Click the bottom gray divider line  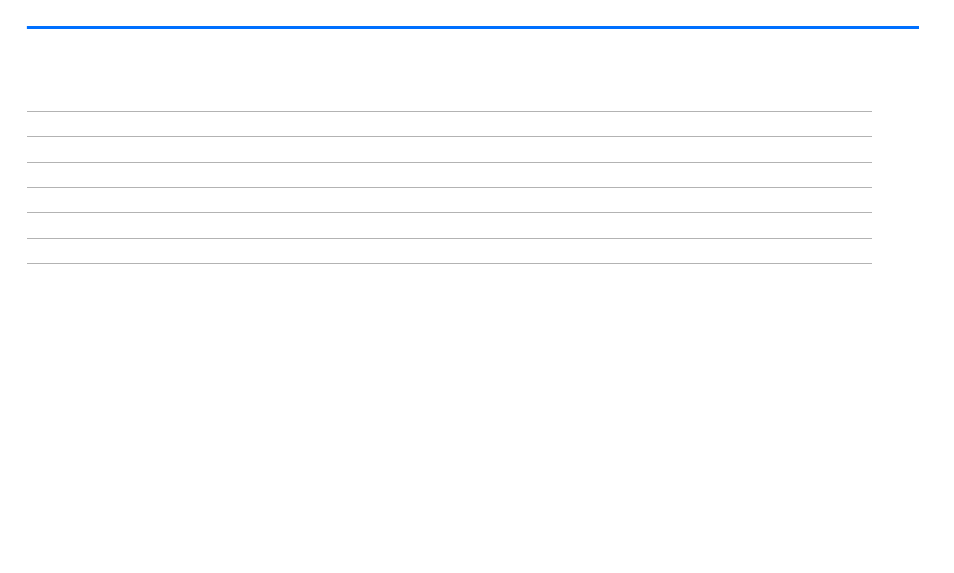click(449, 263)
